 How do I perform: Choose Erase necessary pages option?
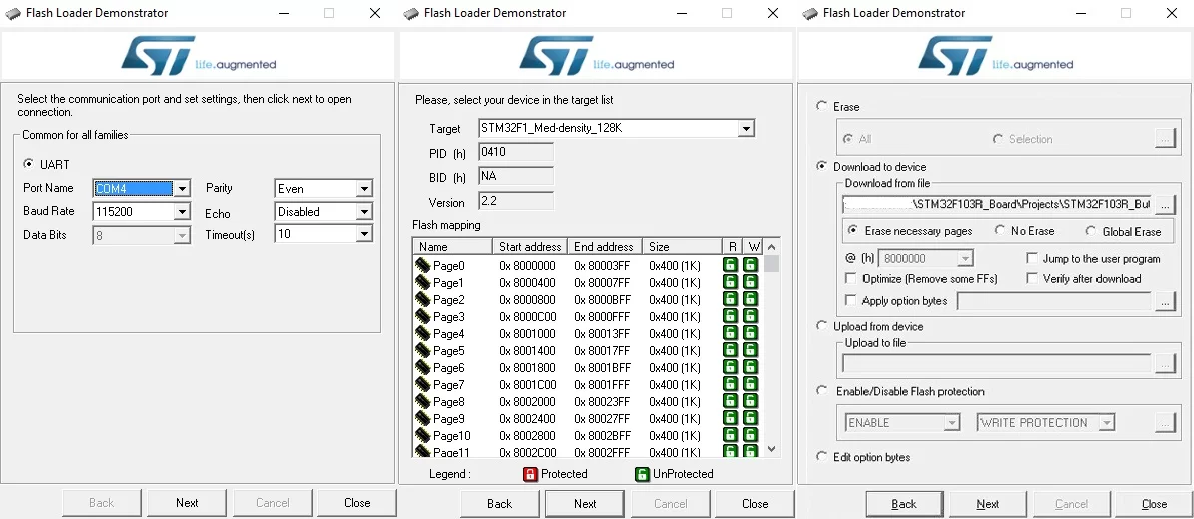point(852,230)
